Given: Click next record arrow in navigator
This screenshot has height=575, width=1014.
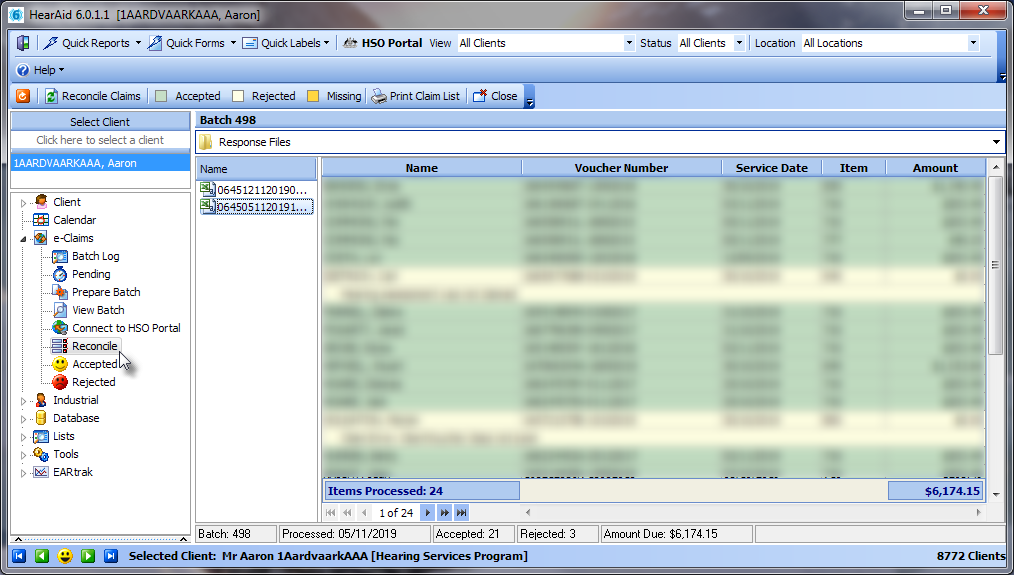Looking at the screenshot, I should coord(427,513).
